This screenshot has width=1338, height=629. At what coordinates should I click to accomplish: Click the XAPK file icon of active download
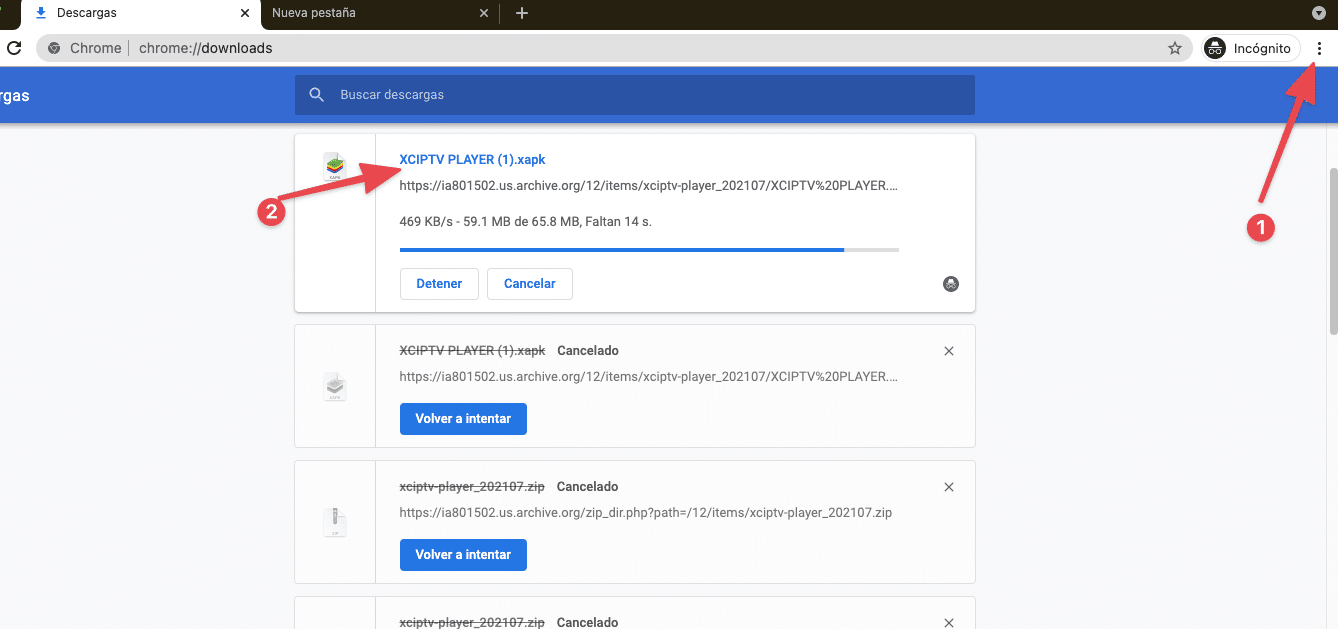pyautogui.click(x=335, y=166)
